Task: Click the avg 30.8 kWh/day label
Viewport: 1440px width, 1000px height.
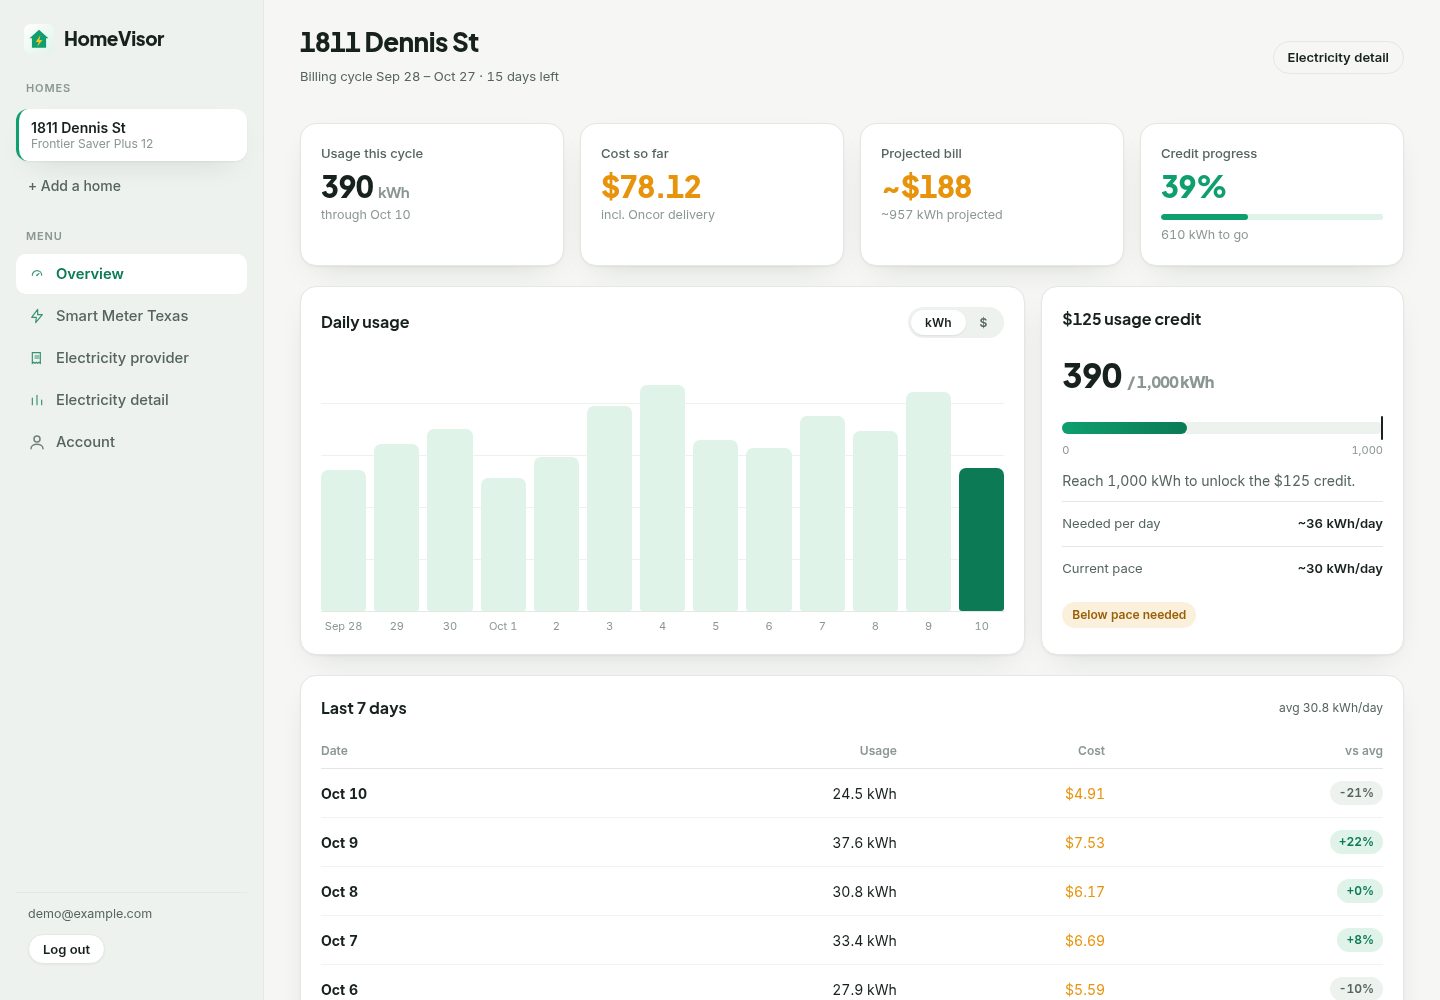Action: (x=1330, y=708)
